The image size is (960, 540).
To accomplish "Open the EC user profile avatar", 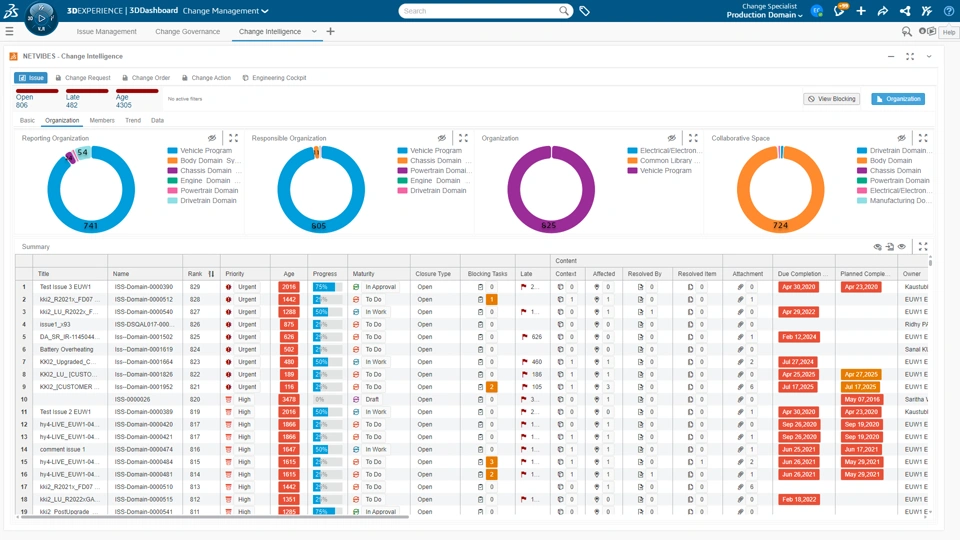I will (817, 11).
